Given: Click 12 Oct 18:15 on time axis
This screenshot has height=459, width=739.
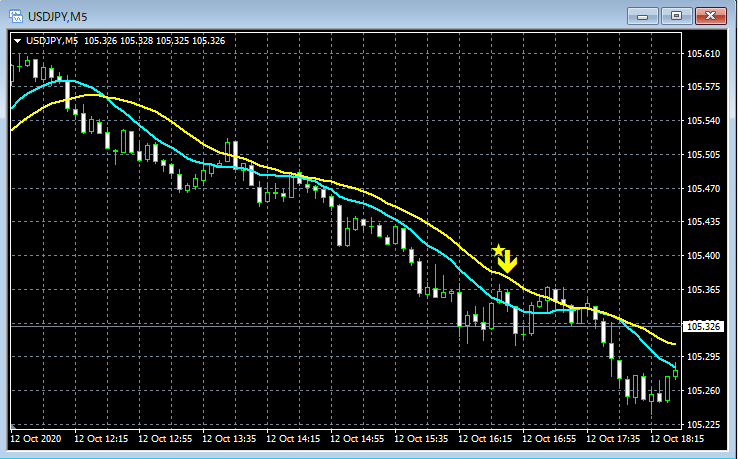Looking at the screenshot, I should click(x=677, y=439).
